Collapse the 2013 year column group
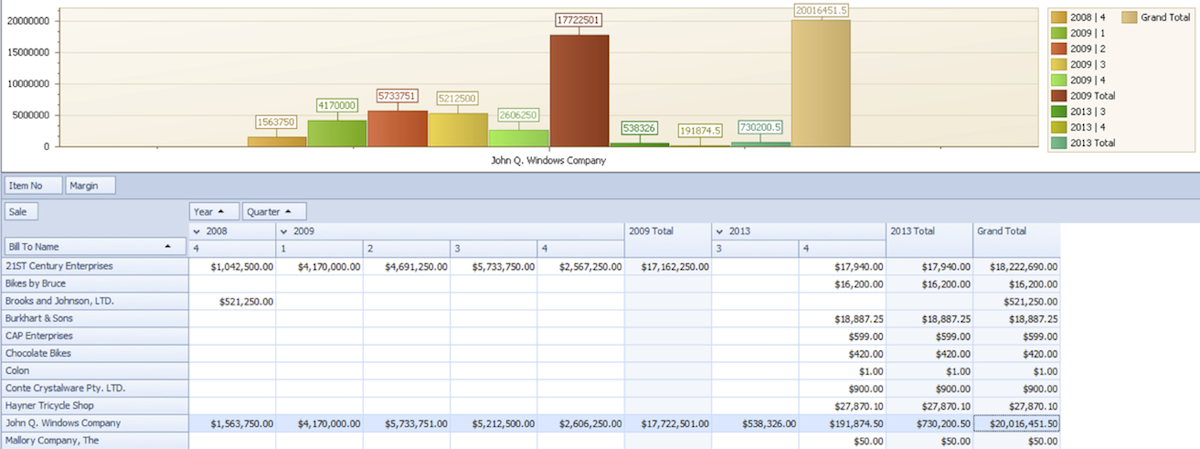1200x449 pixels. tap(720, 231)
